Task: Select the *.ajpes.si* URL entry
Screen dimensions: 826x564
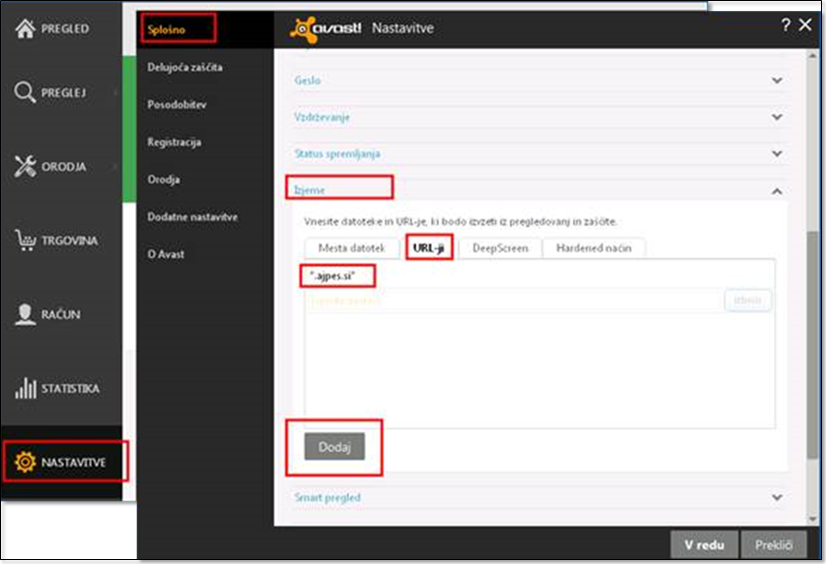Action: (332, 275)
